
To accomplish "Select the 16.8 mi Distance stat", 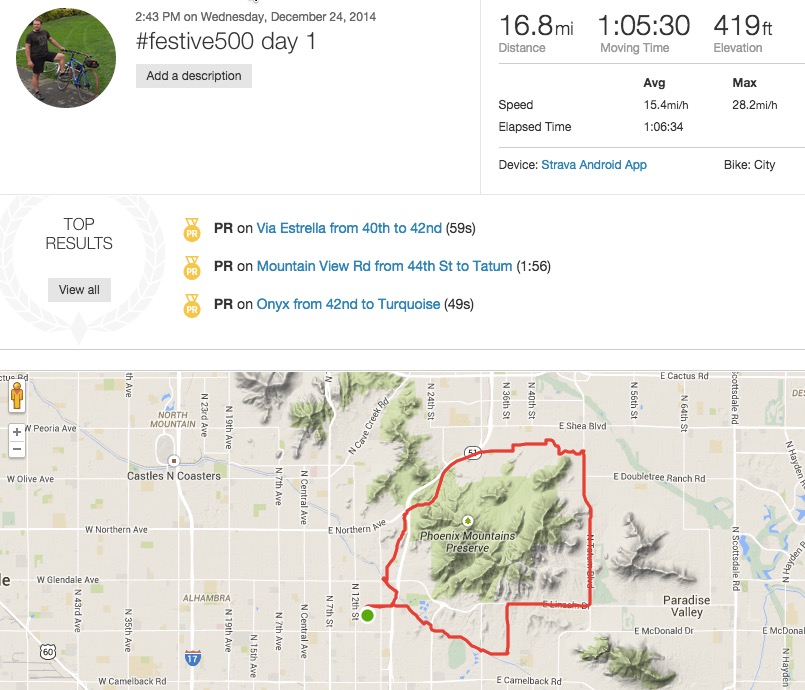I will point(535,26).
